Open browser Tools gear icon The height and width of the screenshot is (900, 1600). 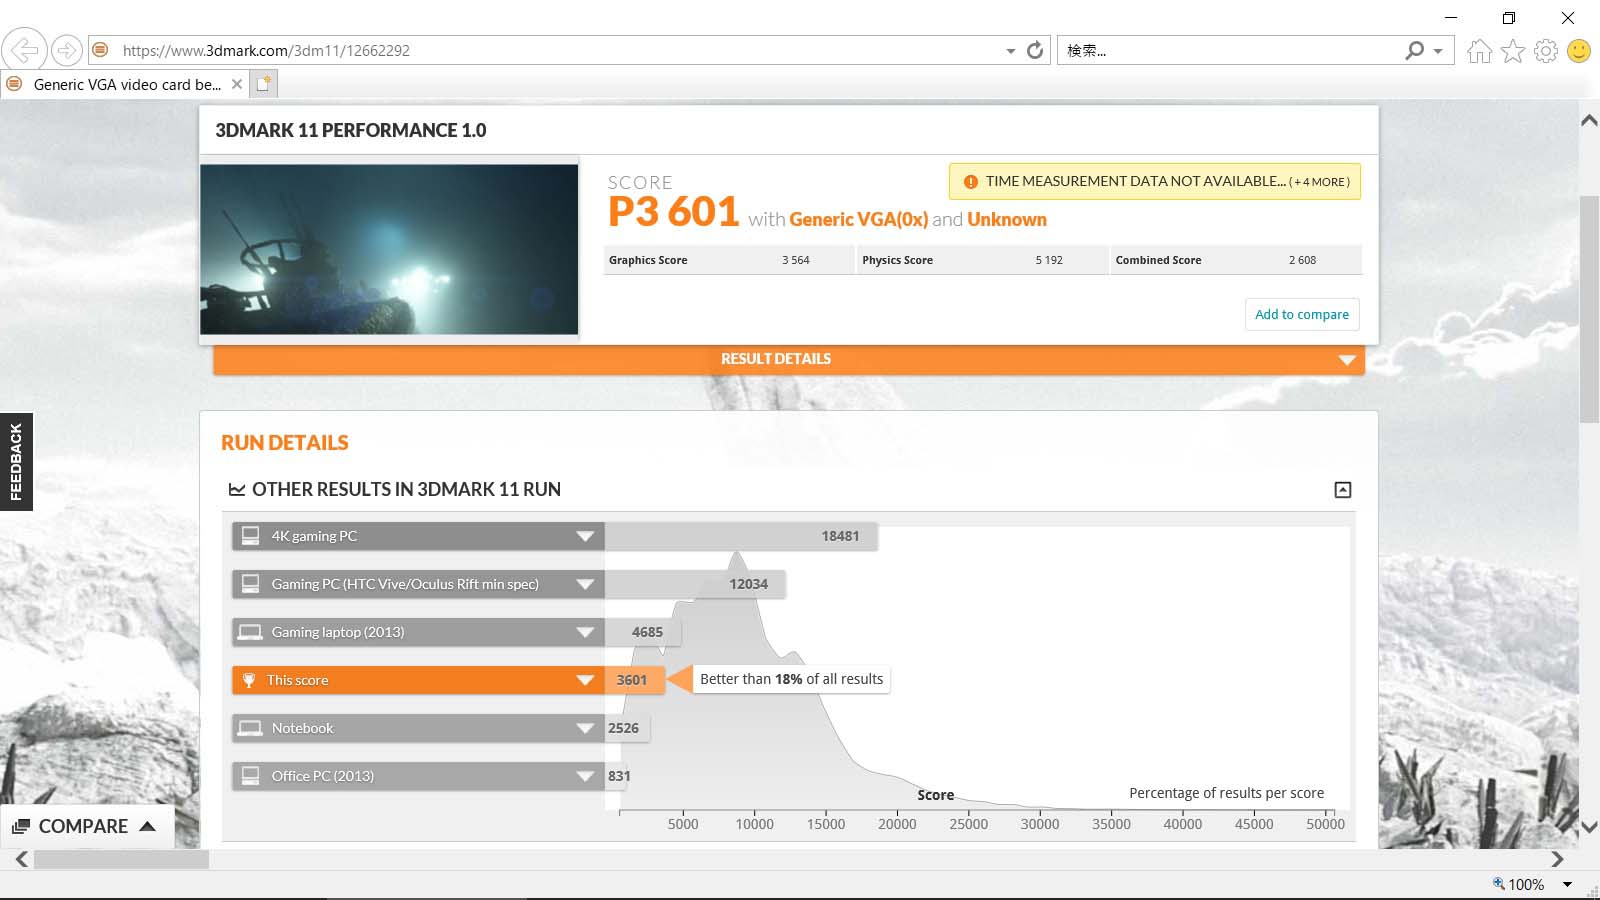click(x=1546, y=51)
